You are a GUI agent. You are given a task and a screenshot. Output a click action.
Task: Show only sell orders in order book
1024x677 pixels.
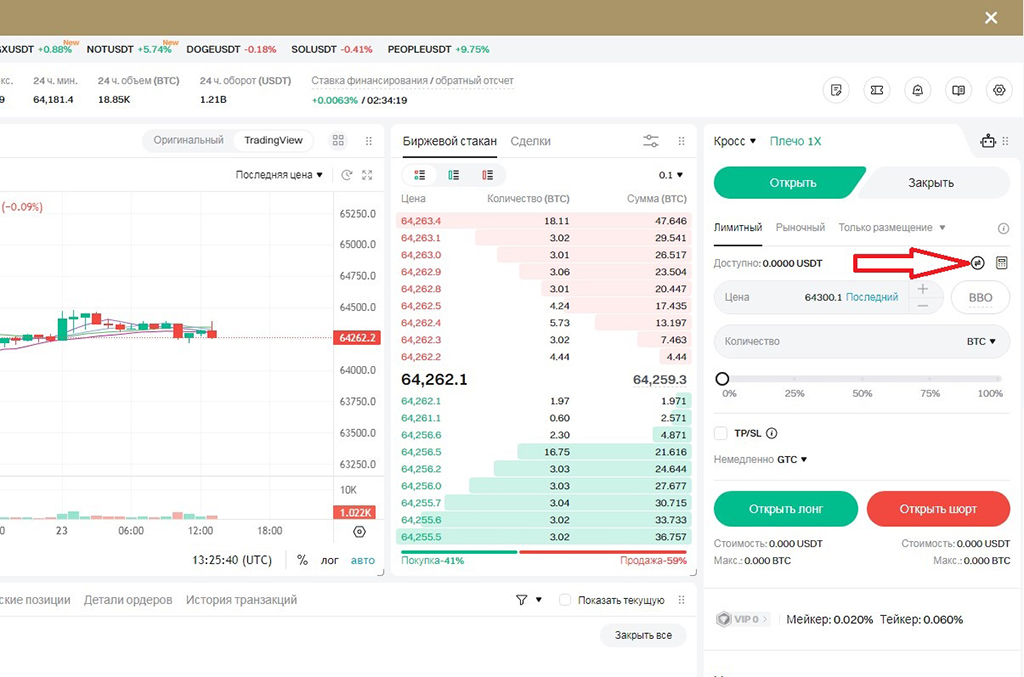coord(487,175)
